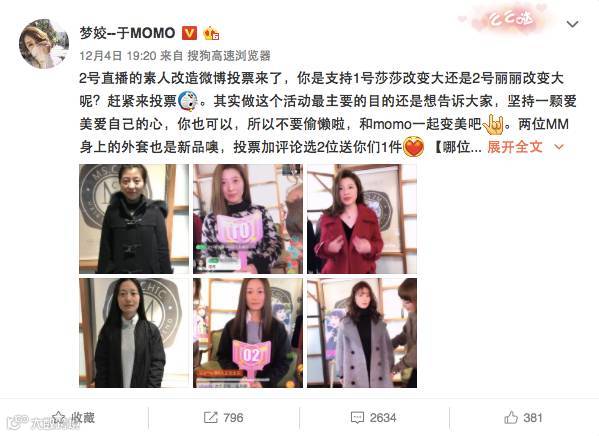599x436 pixels.
Task: Enlarge the red coat photo
Action: pos(362,219)
